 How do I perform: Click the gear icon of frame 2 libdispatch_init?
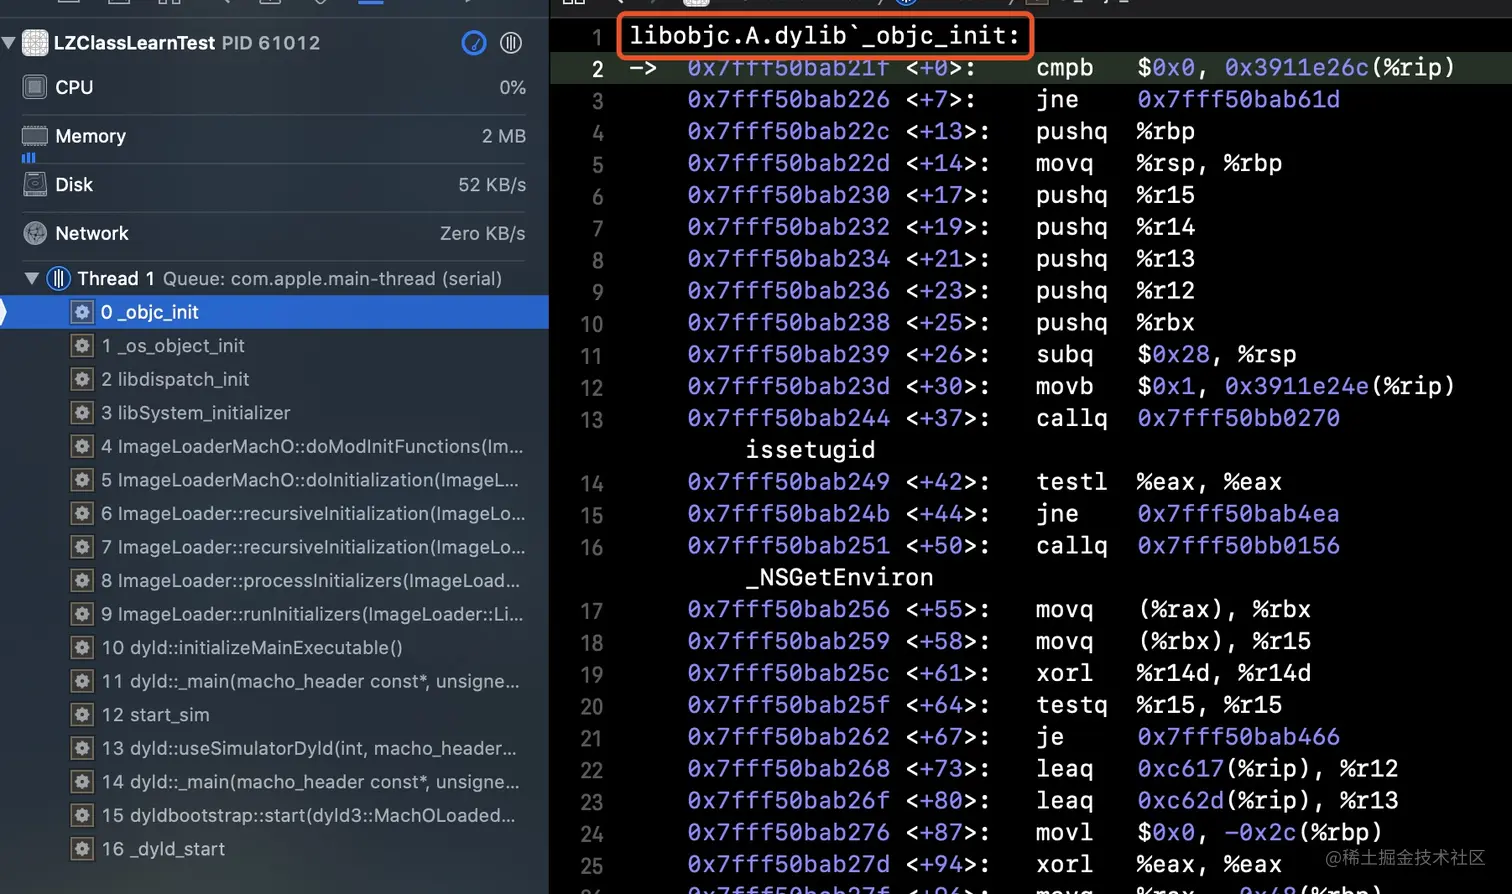[x=82, y=379]
